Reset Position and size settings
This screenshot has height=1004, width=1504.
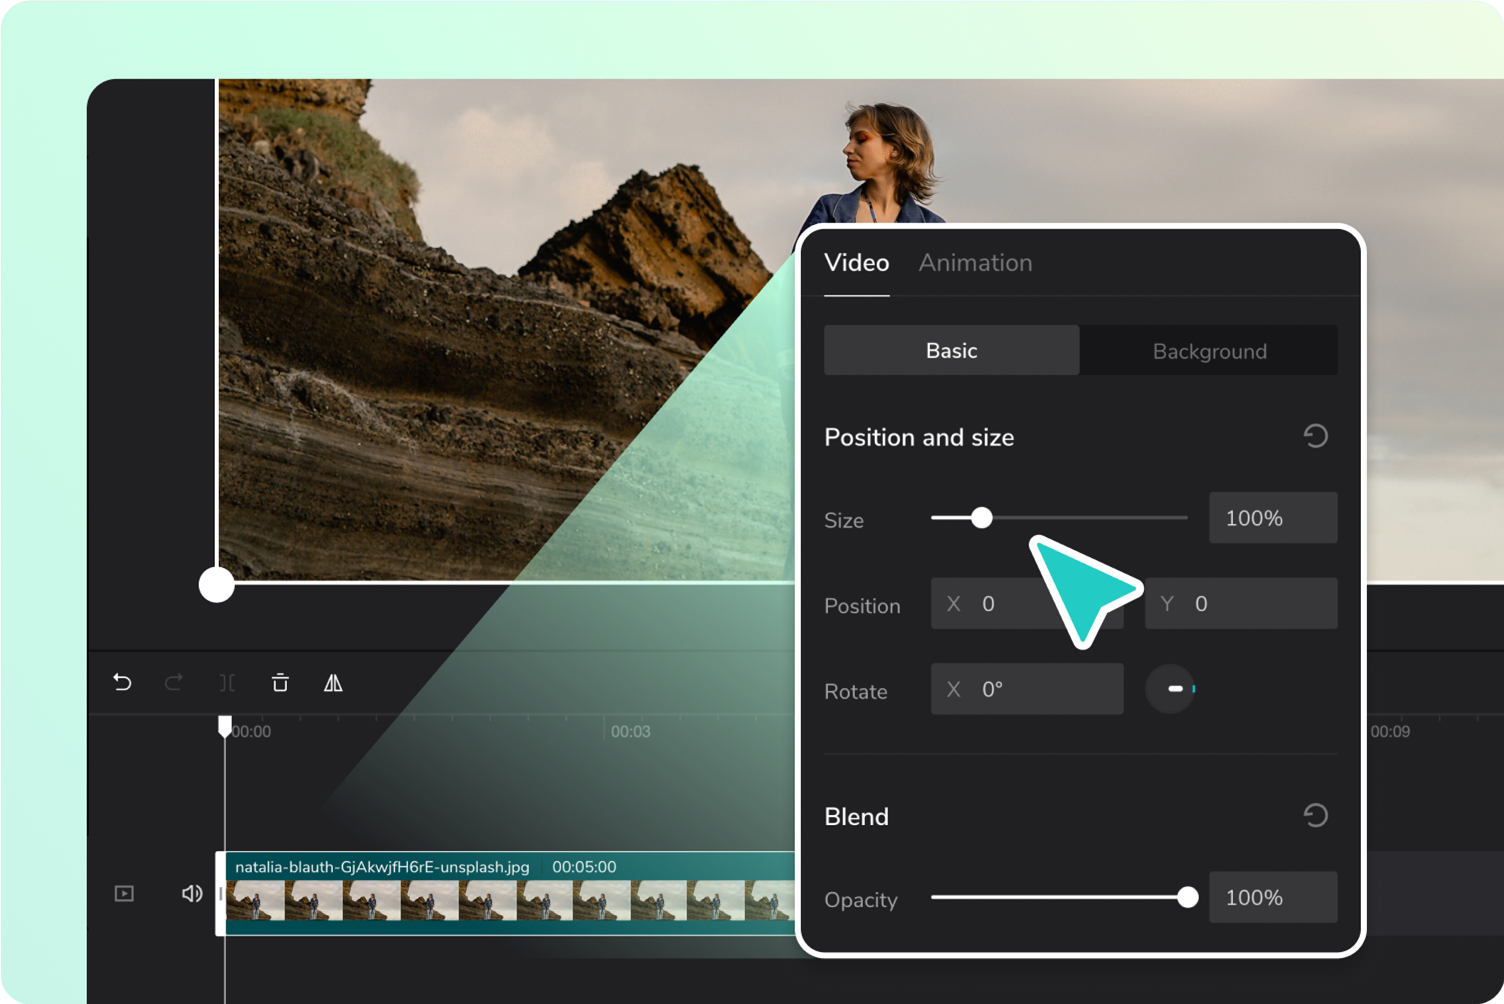coord(1315,436)
